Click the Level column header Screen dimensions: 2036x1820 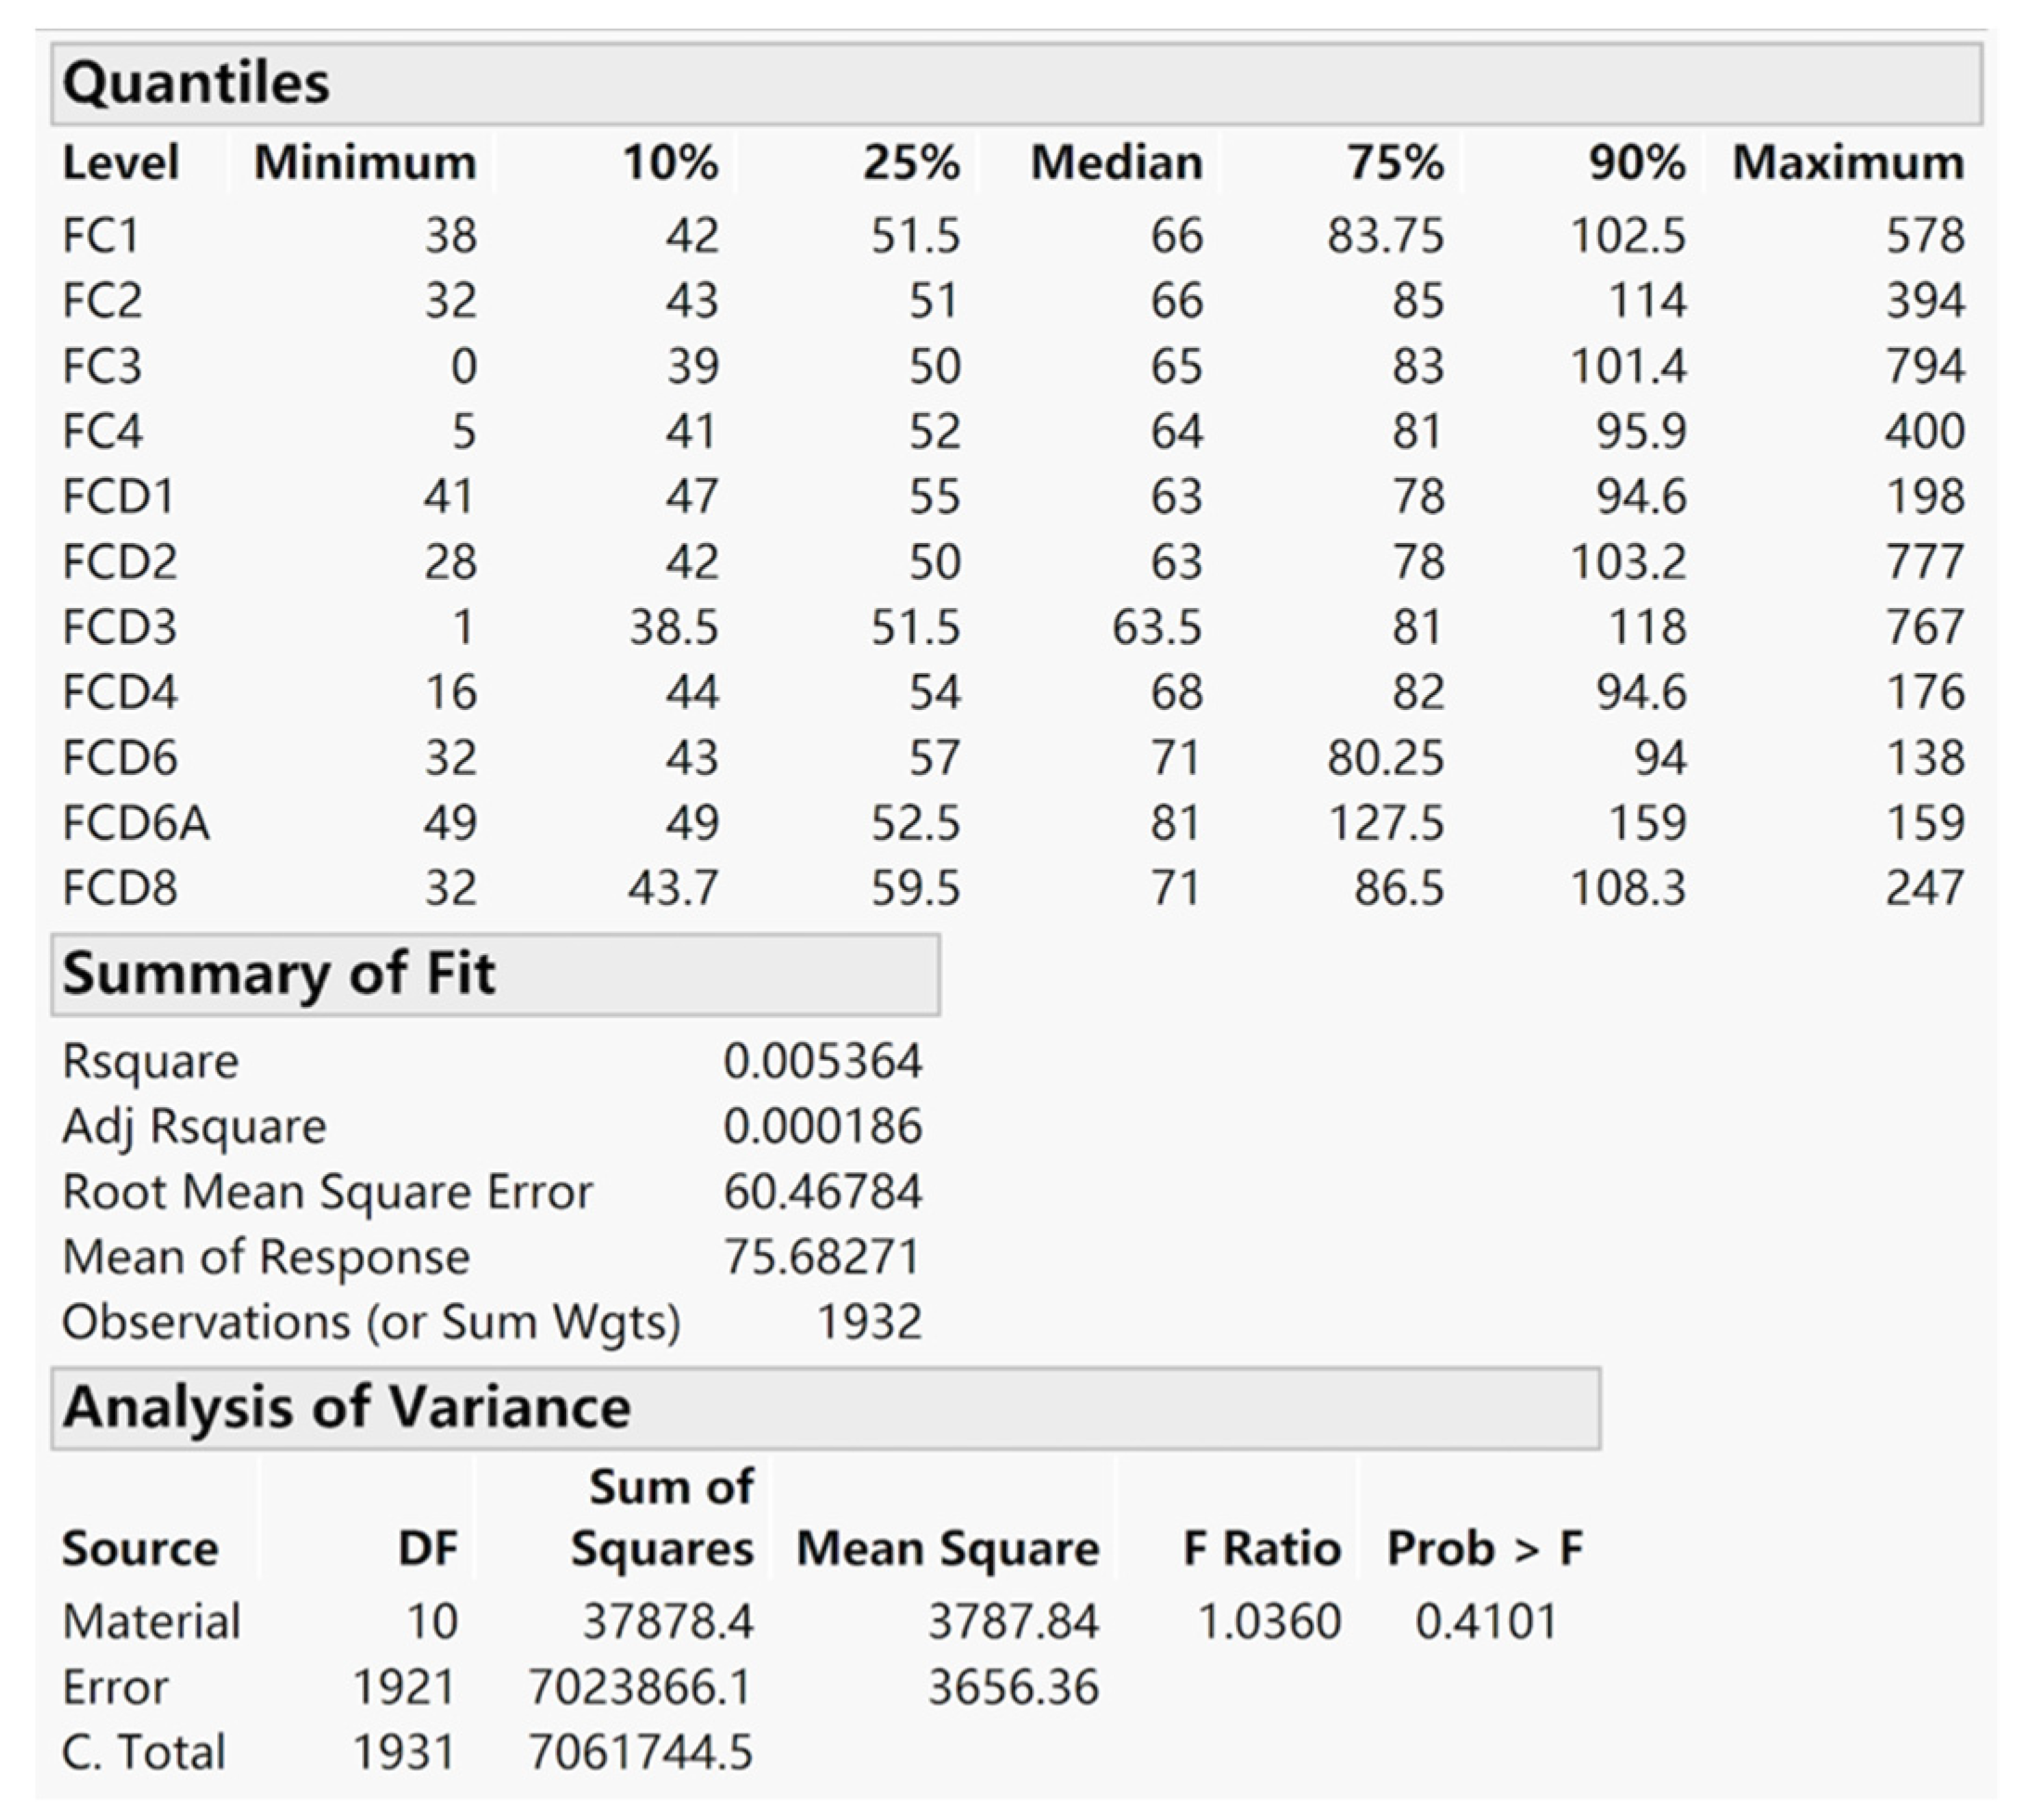click(x=120, y=163)
